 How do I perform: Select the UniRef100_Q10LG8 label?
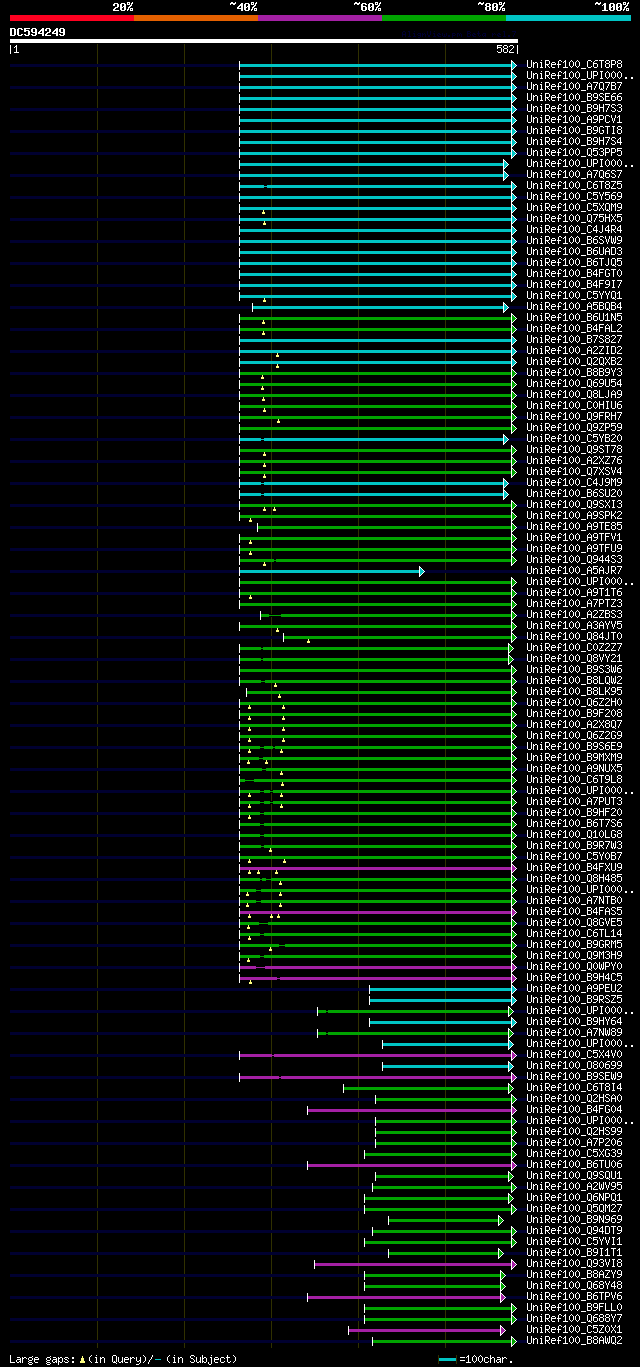(574, 834)
